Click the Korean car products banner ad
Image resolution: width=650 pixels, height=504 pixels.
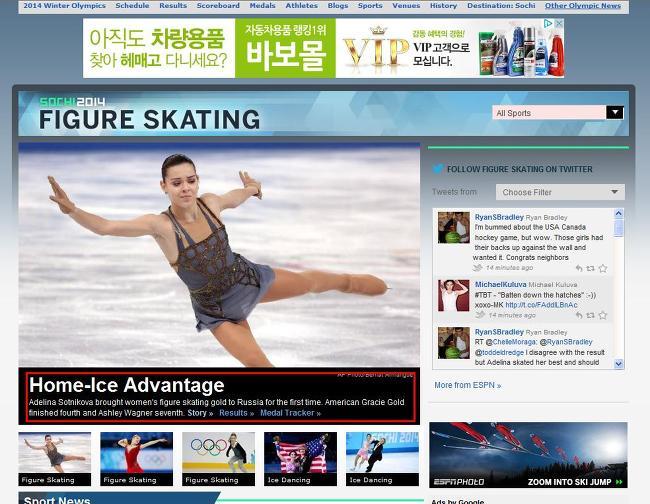point(323,48)
